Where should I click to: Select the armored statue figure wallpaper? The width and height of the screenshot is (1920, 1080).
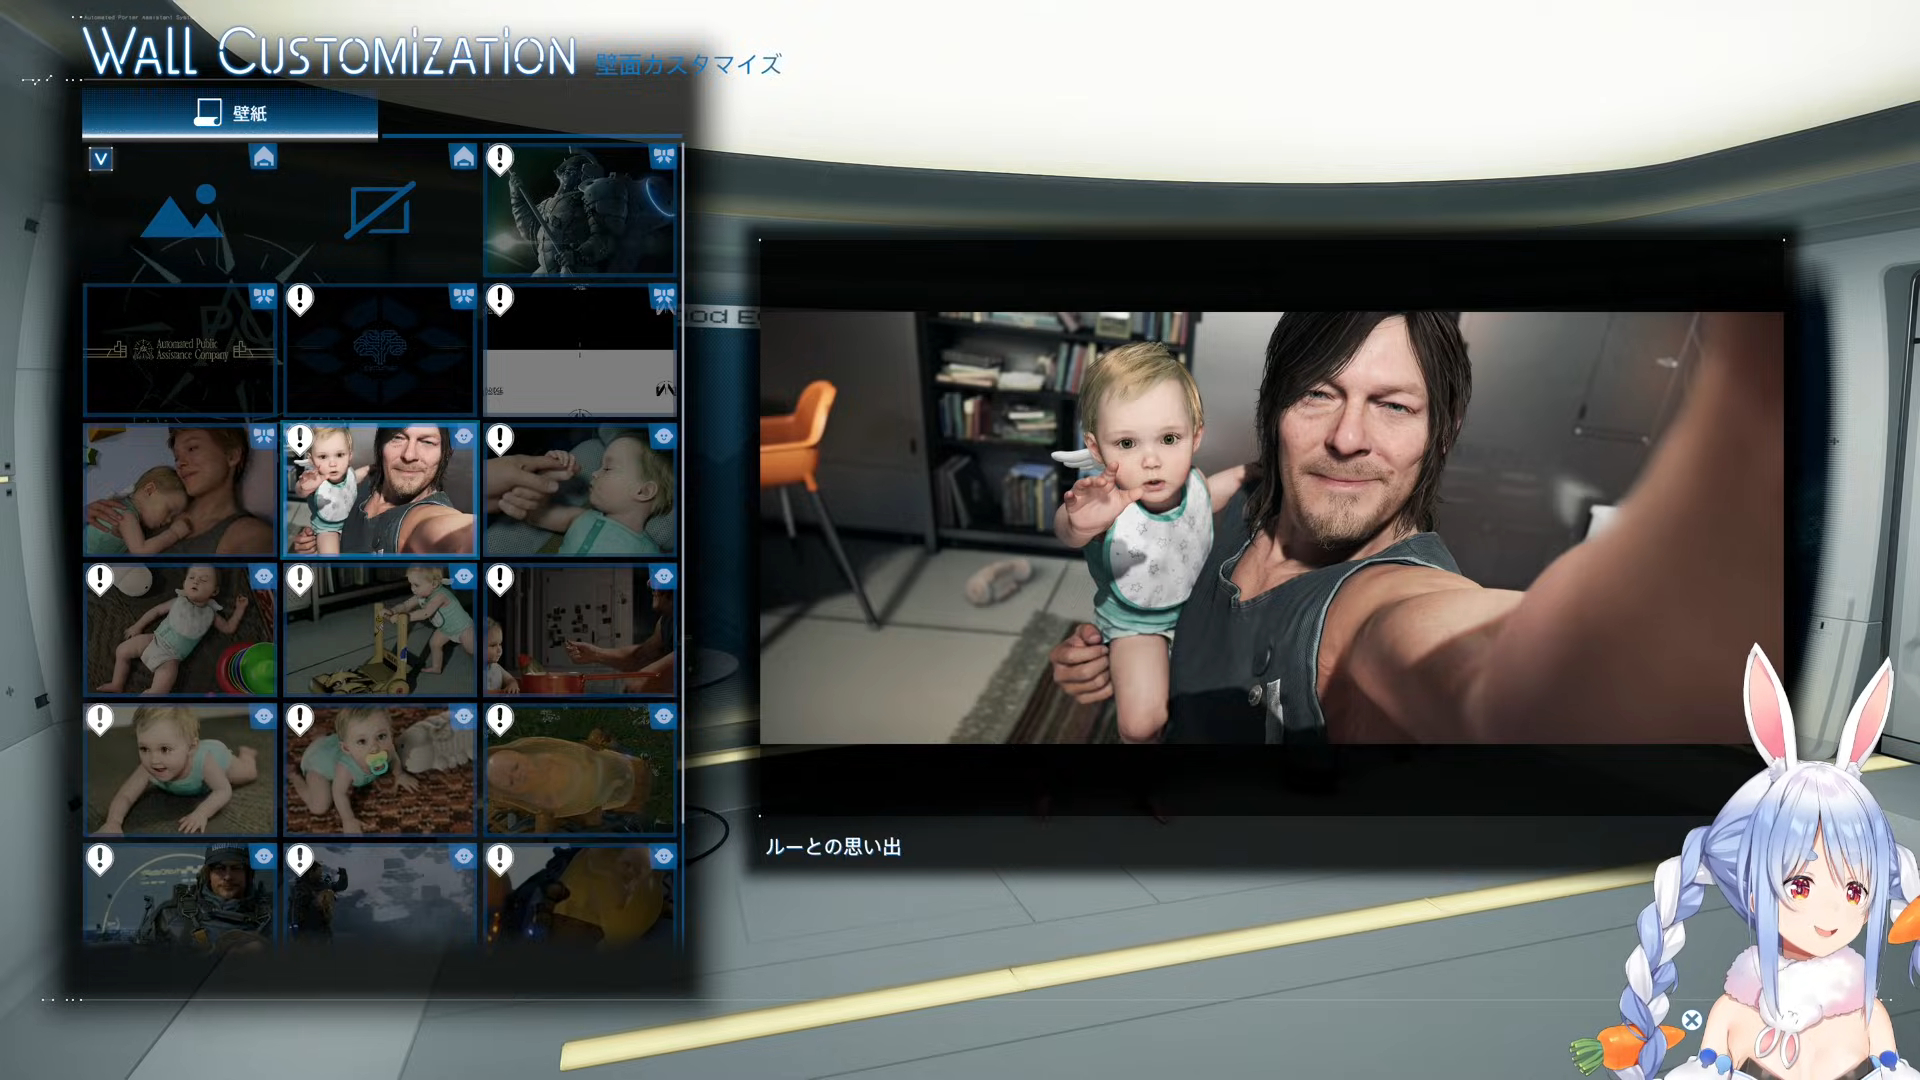click(580, 210)
